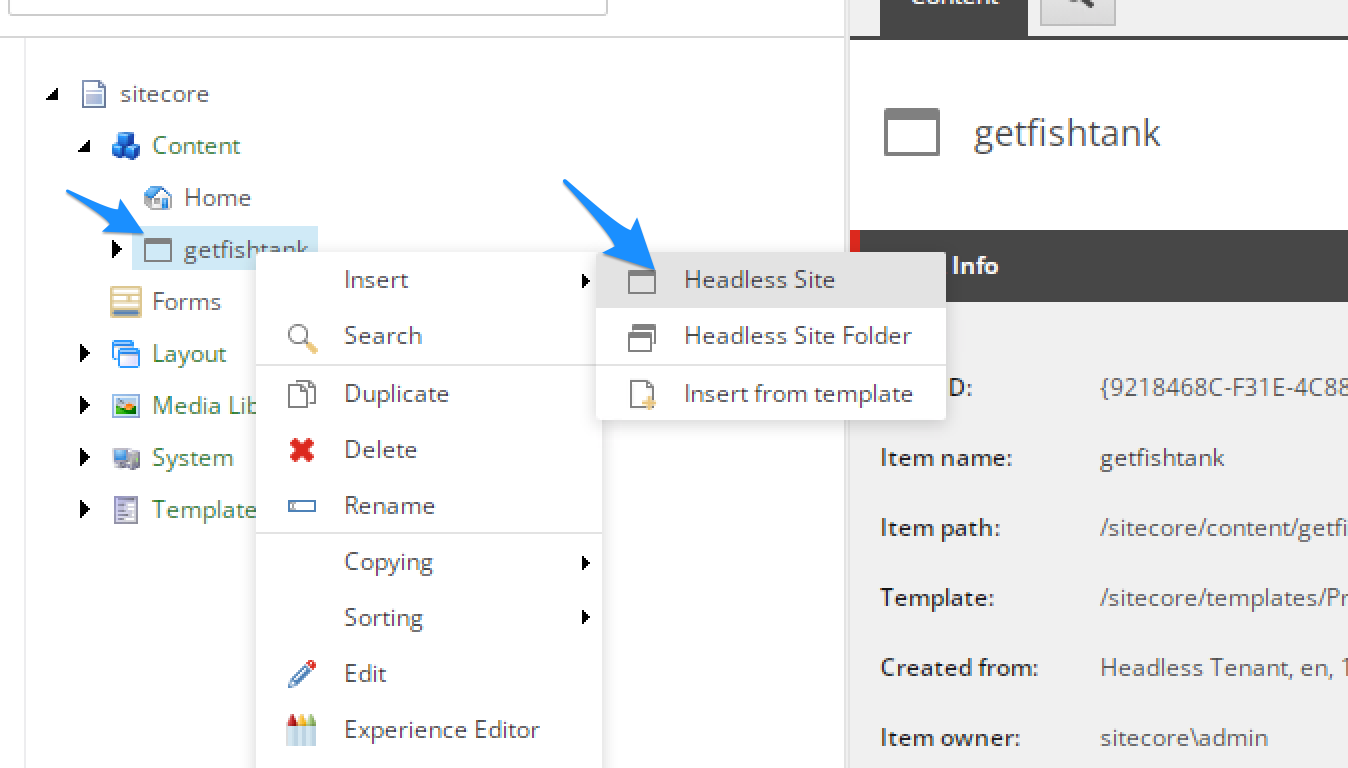Expand the getfishtank tree node
Viewport: 1348px width, 768px height.
pyautogui.click(x=117, y=250)
